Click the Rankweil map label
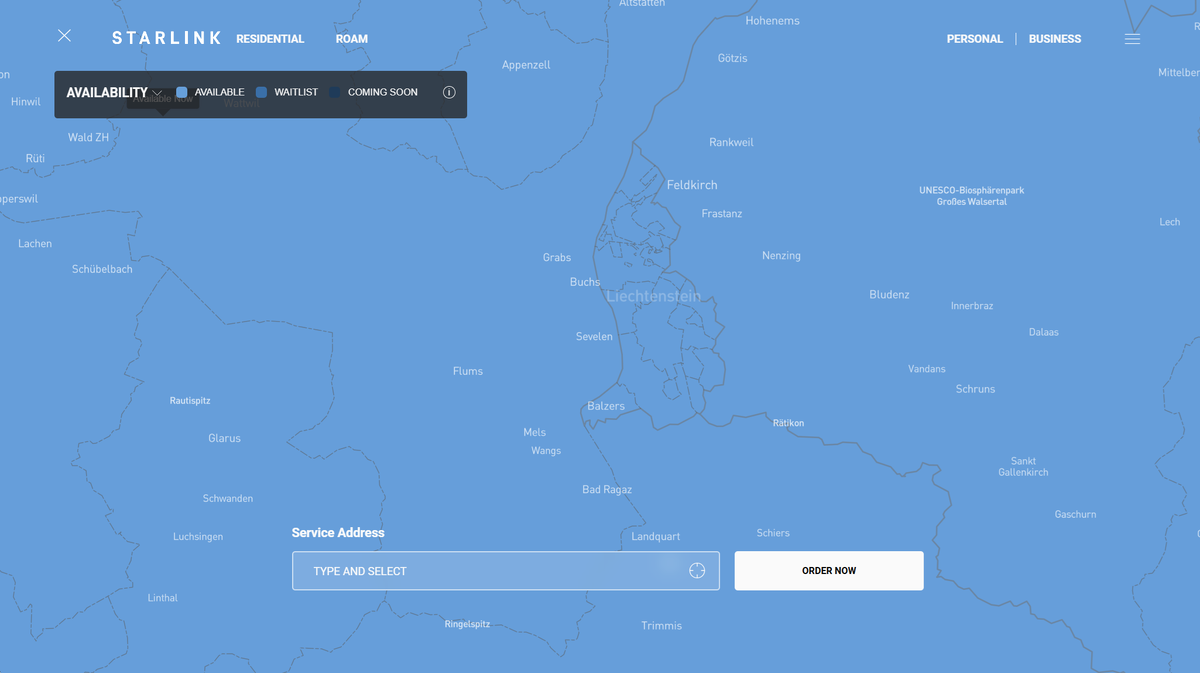The image size is (1200, 673). [731, 142]
